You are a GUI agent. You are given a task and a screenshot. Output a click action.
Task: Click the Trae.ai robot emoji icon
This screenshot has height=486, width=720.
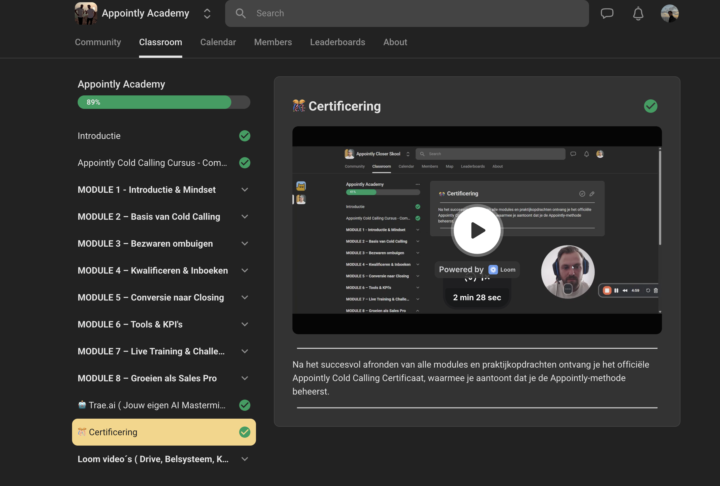(82, 405)
